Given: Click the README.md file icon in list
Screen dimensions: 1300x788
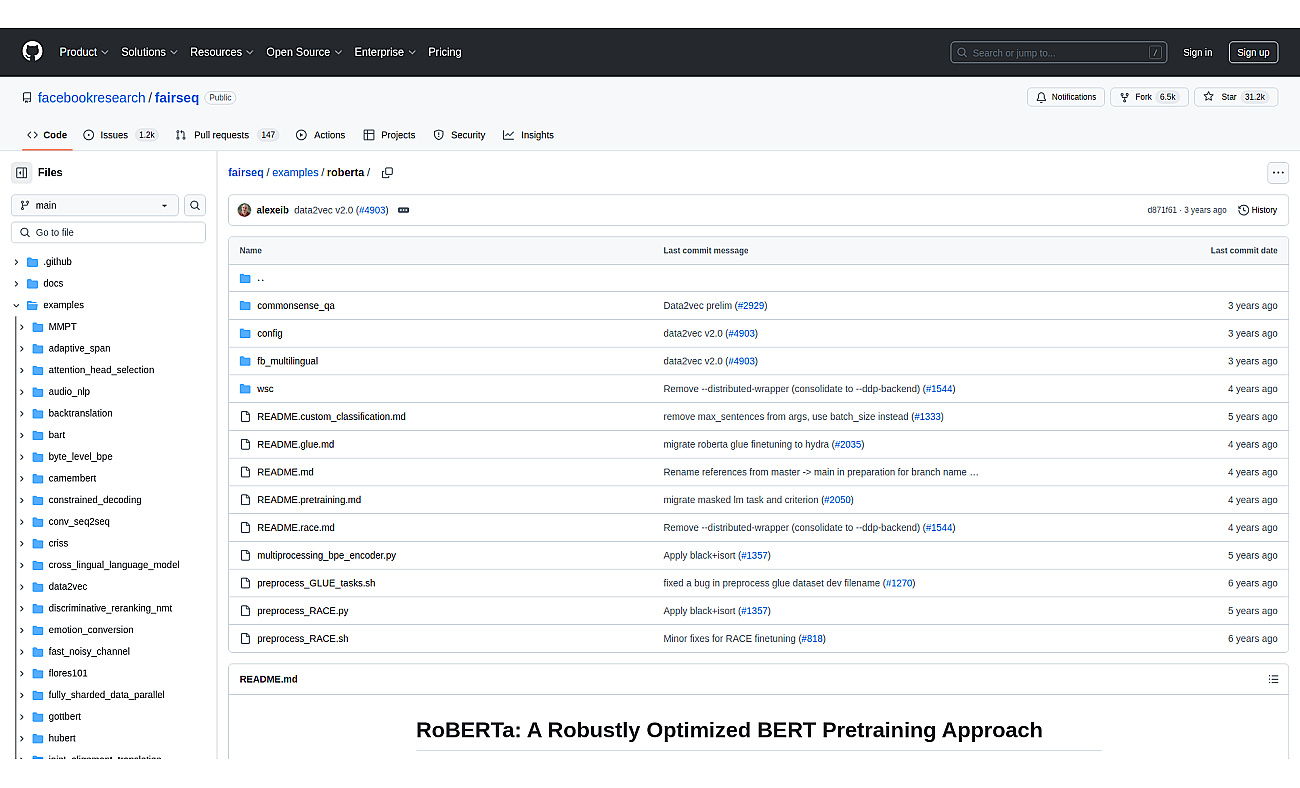Looking at the screenshot, I should click(x=245, y=472).
